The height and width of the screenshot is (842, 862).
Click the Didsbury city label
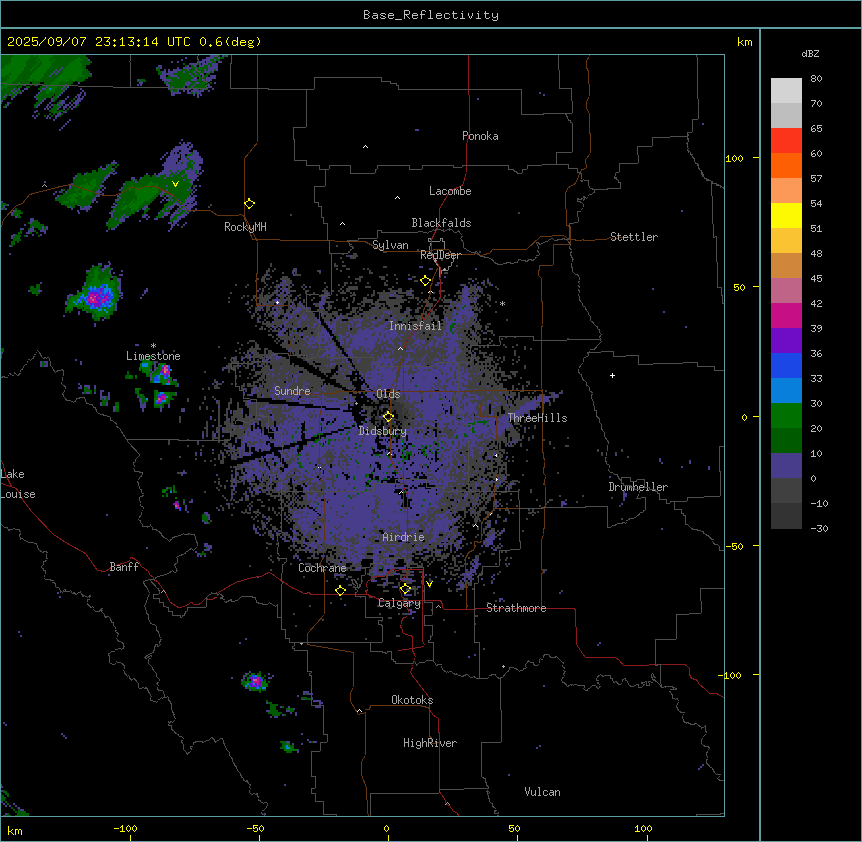click(x=383, y=431)
